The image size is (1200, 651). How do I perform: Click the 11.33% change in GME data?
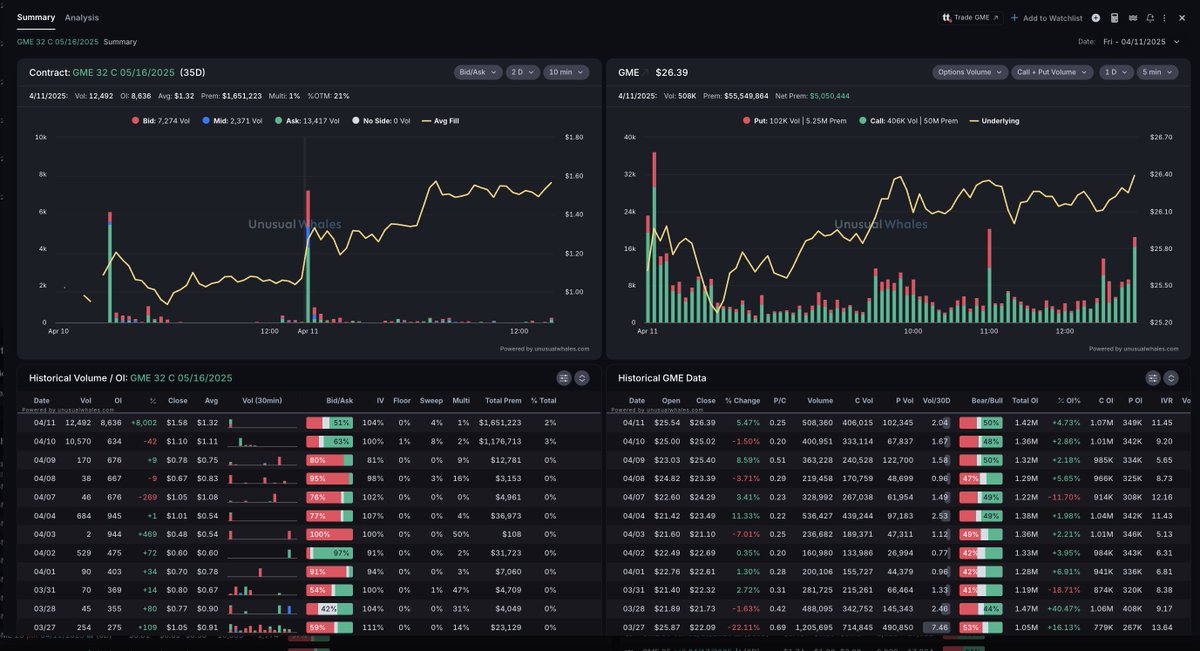pyautogui.click(x=746, y=516)
